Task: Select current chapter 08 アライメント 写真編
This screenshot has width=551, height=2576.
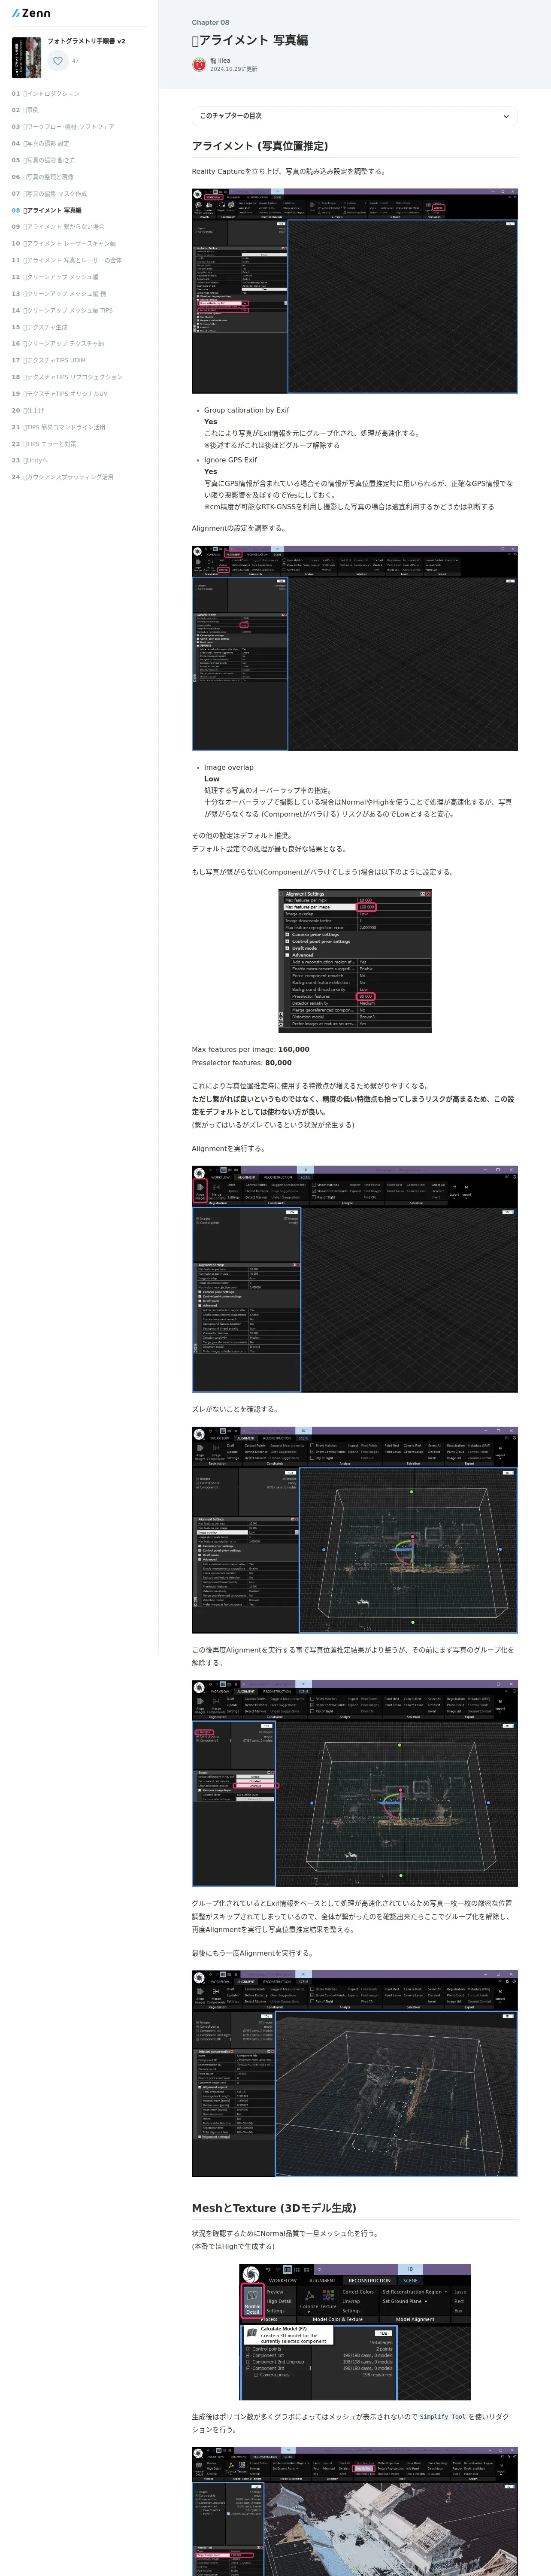Action: click(47, 211)
